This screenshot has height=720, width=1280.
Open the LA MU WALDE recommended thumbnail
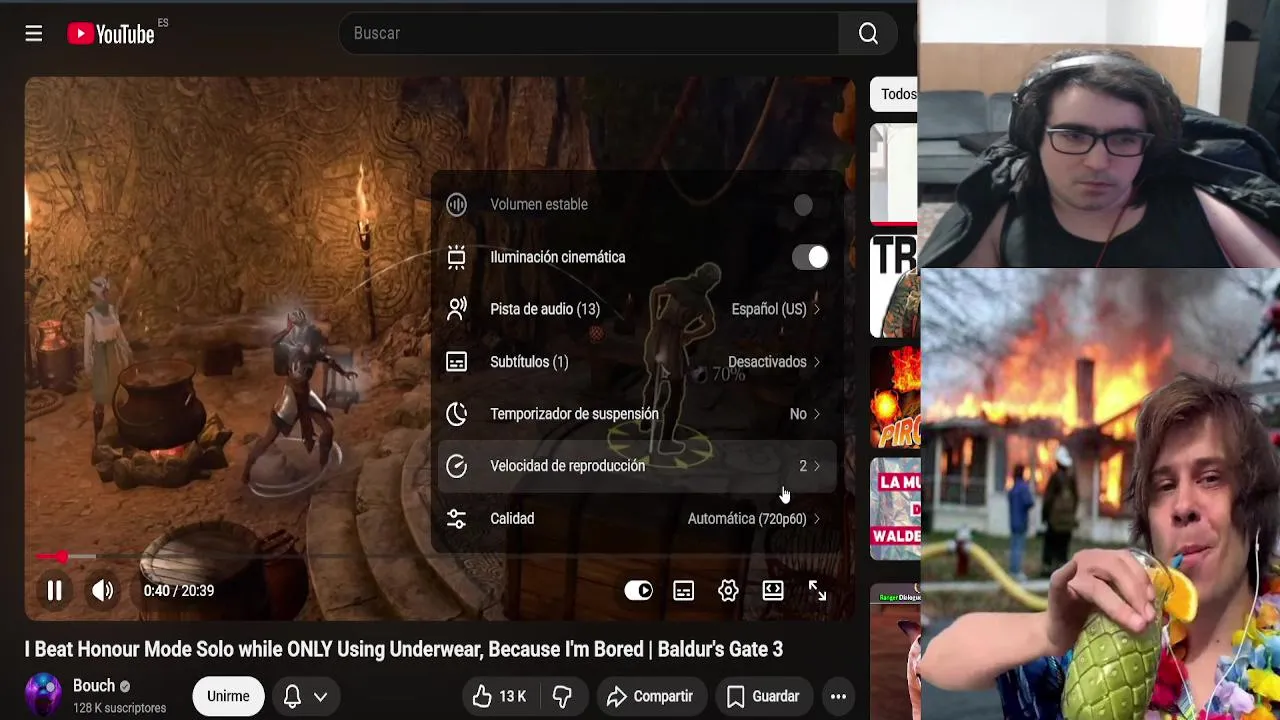coord(895,508)
